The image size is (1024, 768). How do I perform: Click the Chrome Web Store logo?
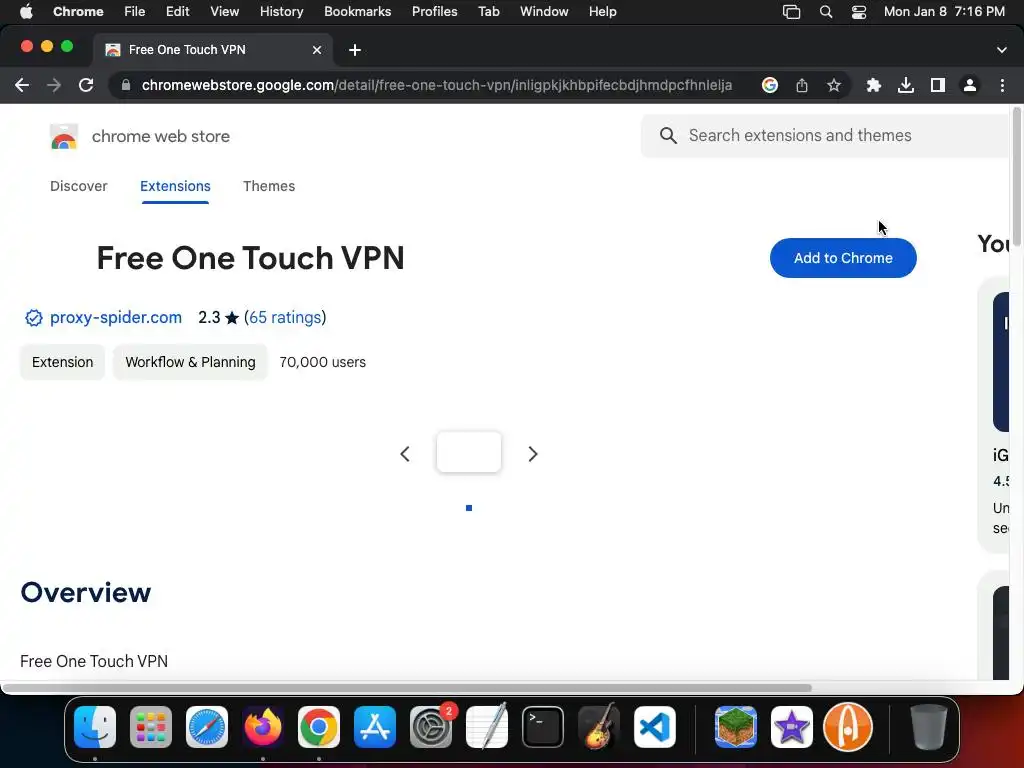point(63,136)
